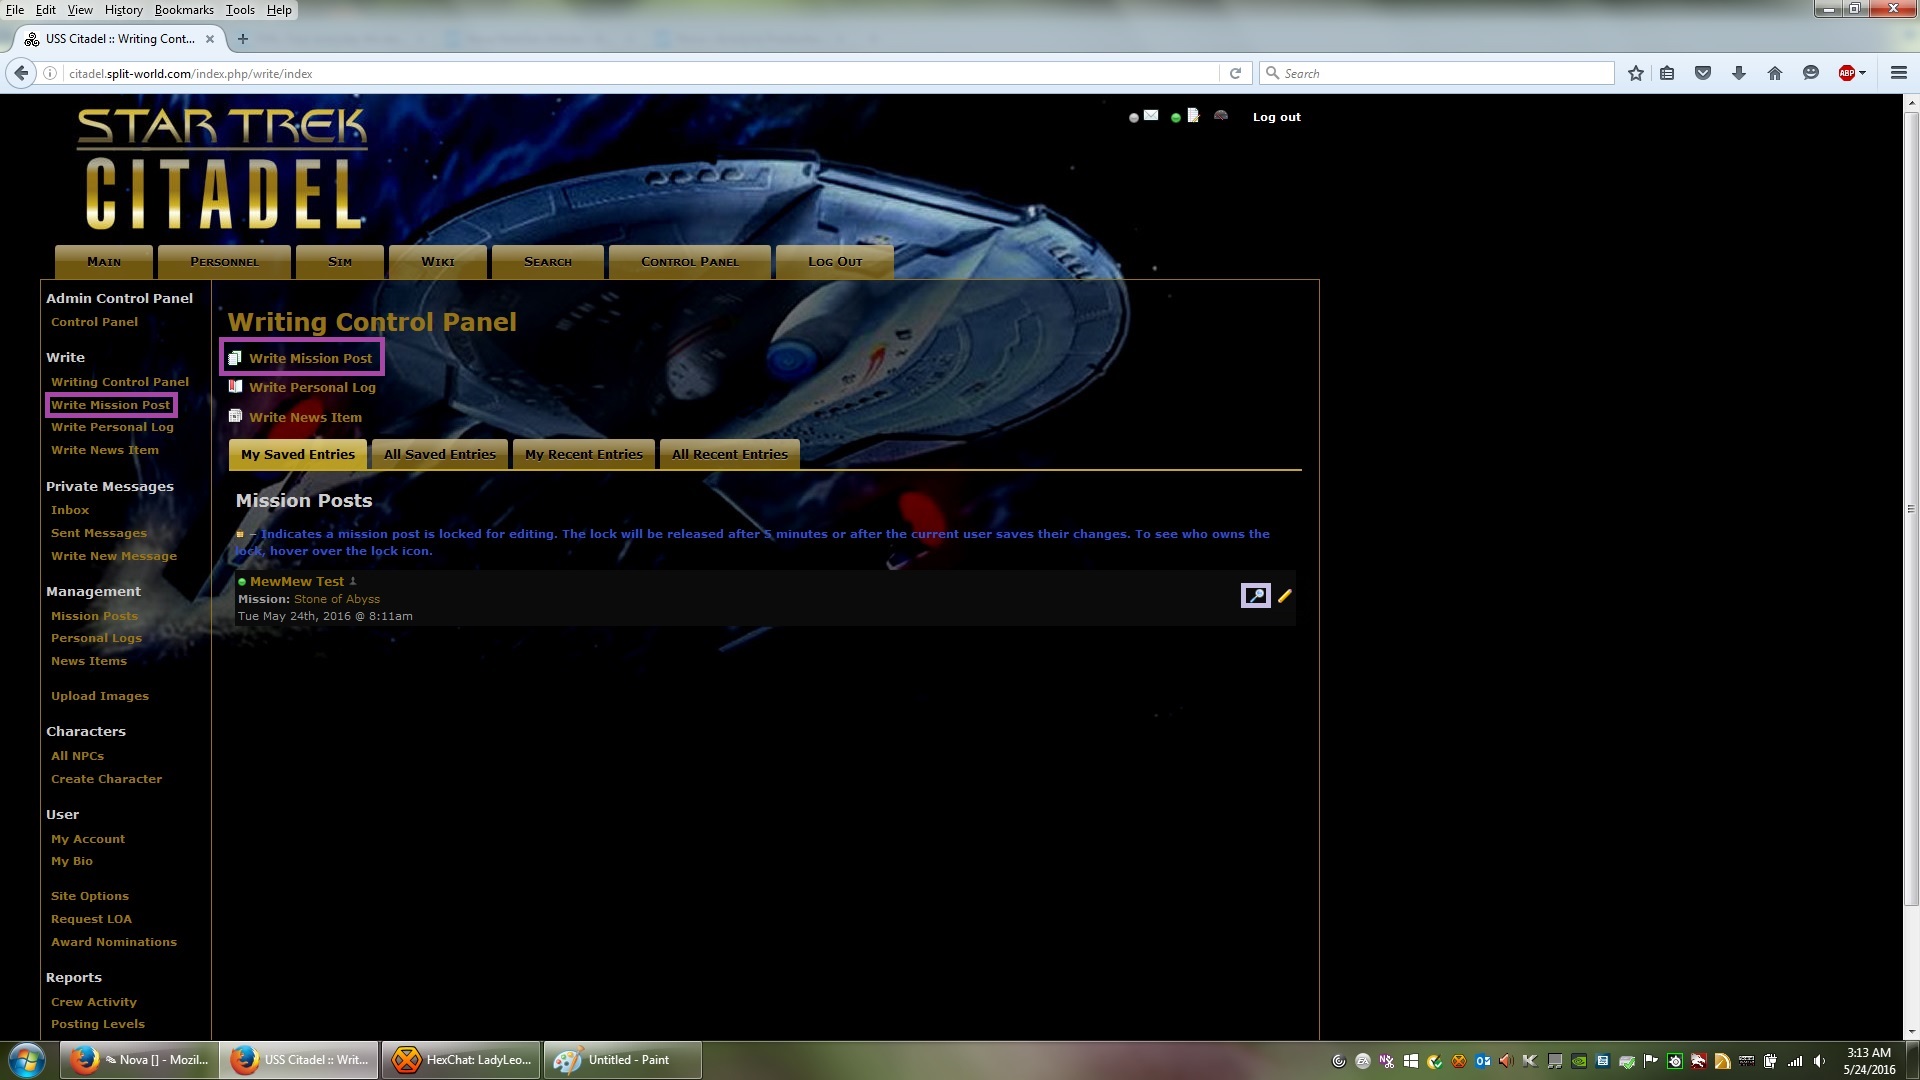Open the Personnel navigation tab
The image size is (1920, 1080).
pyautogui.click(x=224, y=262)
